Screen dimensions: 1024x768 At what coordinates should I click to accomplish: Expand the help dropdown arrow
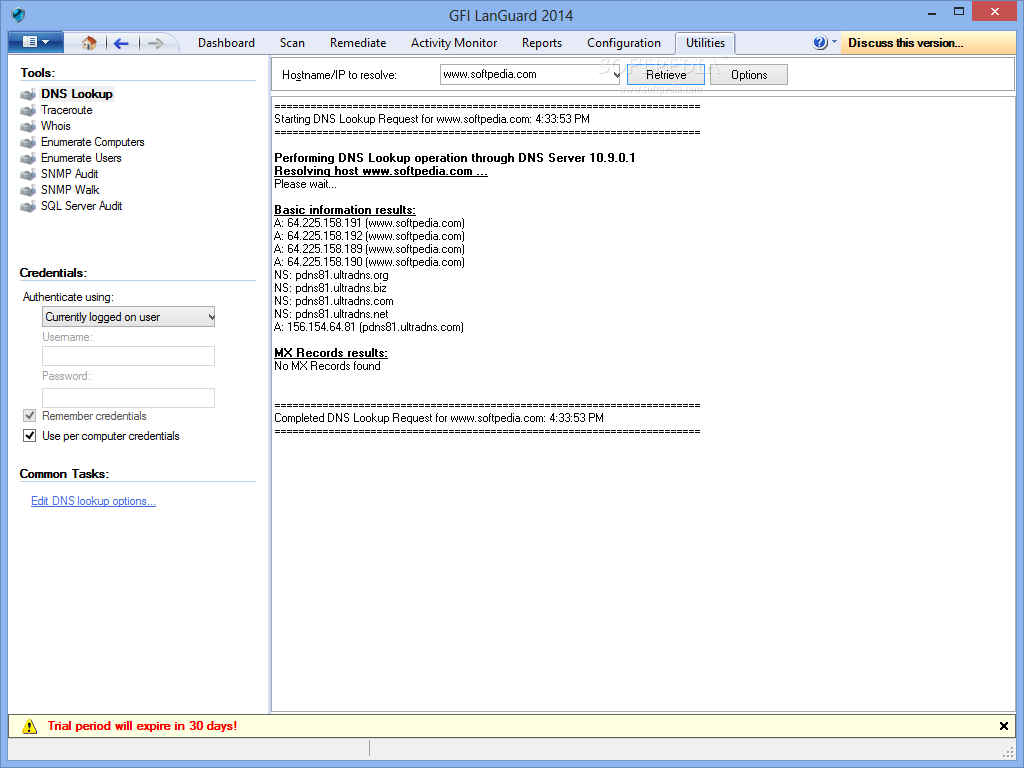point(835,41)
